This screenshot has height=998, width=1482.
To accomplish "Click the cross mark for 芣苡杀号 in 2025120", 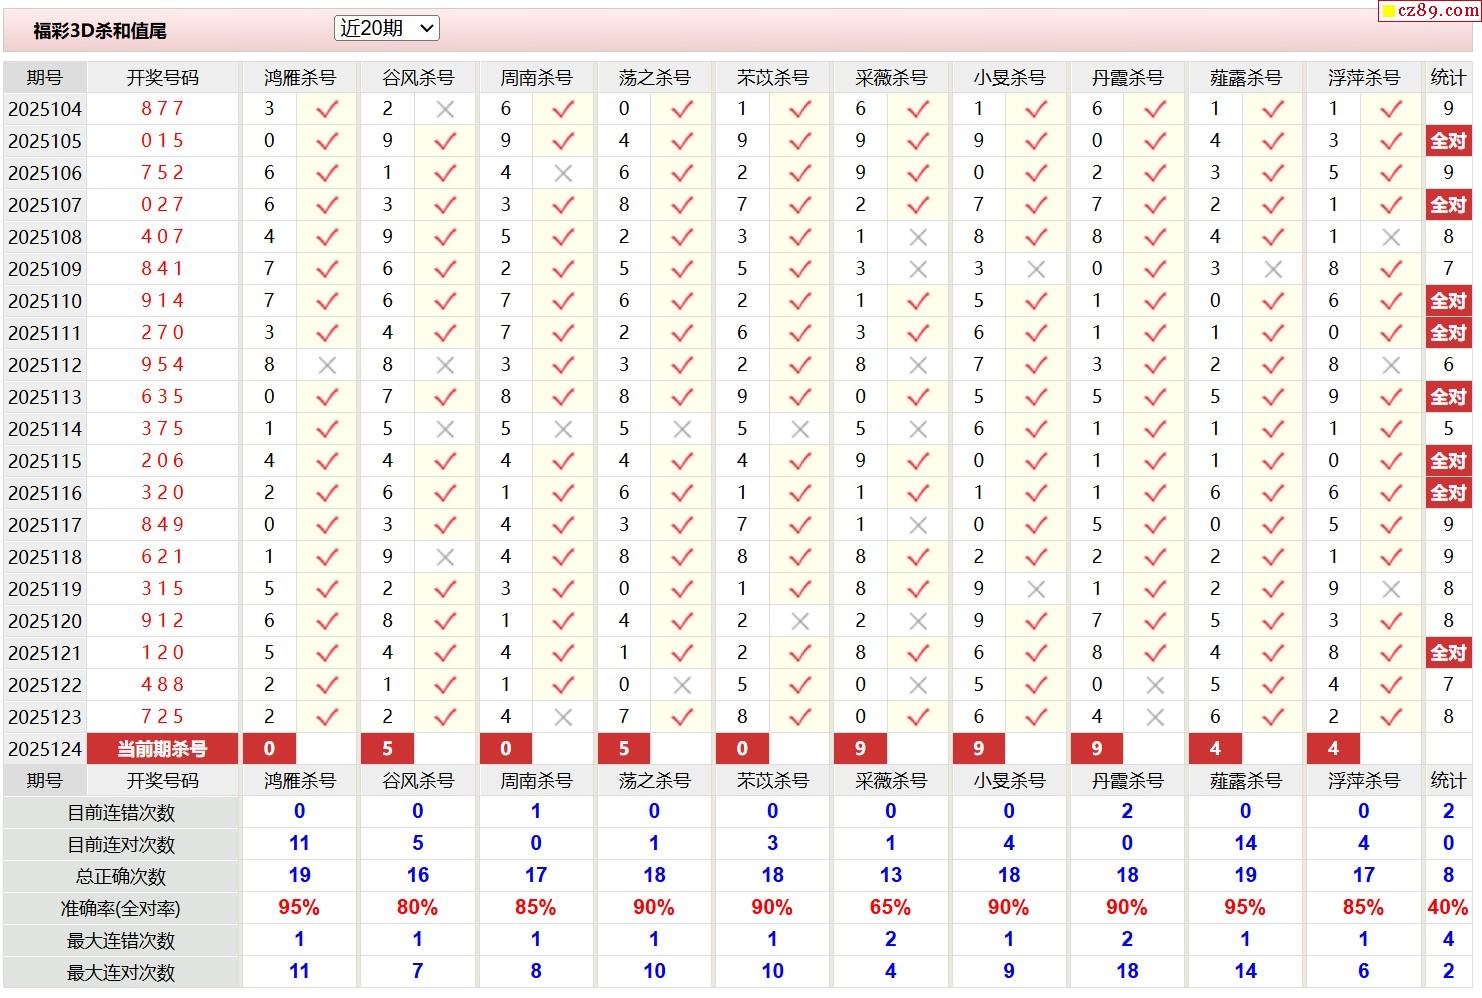I will click(x=800, y=621).
